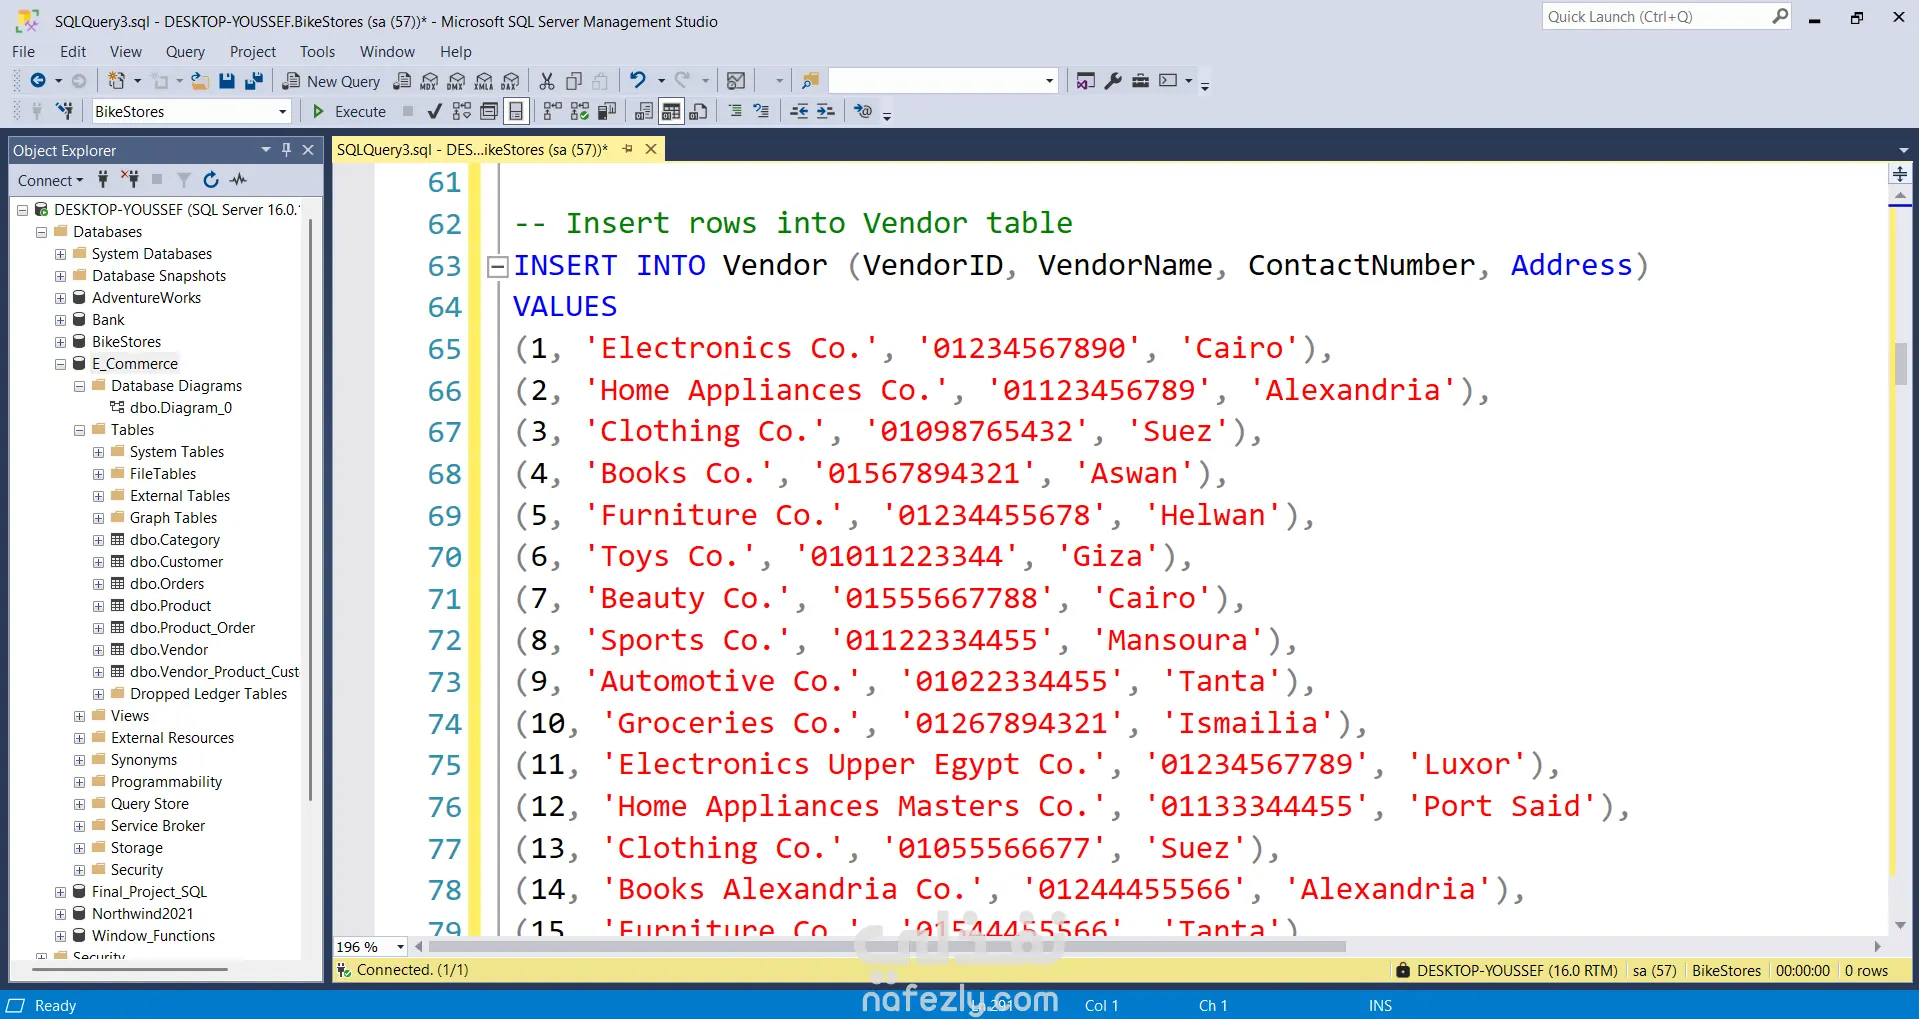Open the Window menu
Screen dimensions: 1919x1019
coord(387,51)
